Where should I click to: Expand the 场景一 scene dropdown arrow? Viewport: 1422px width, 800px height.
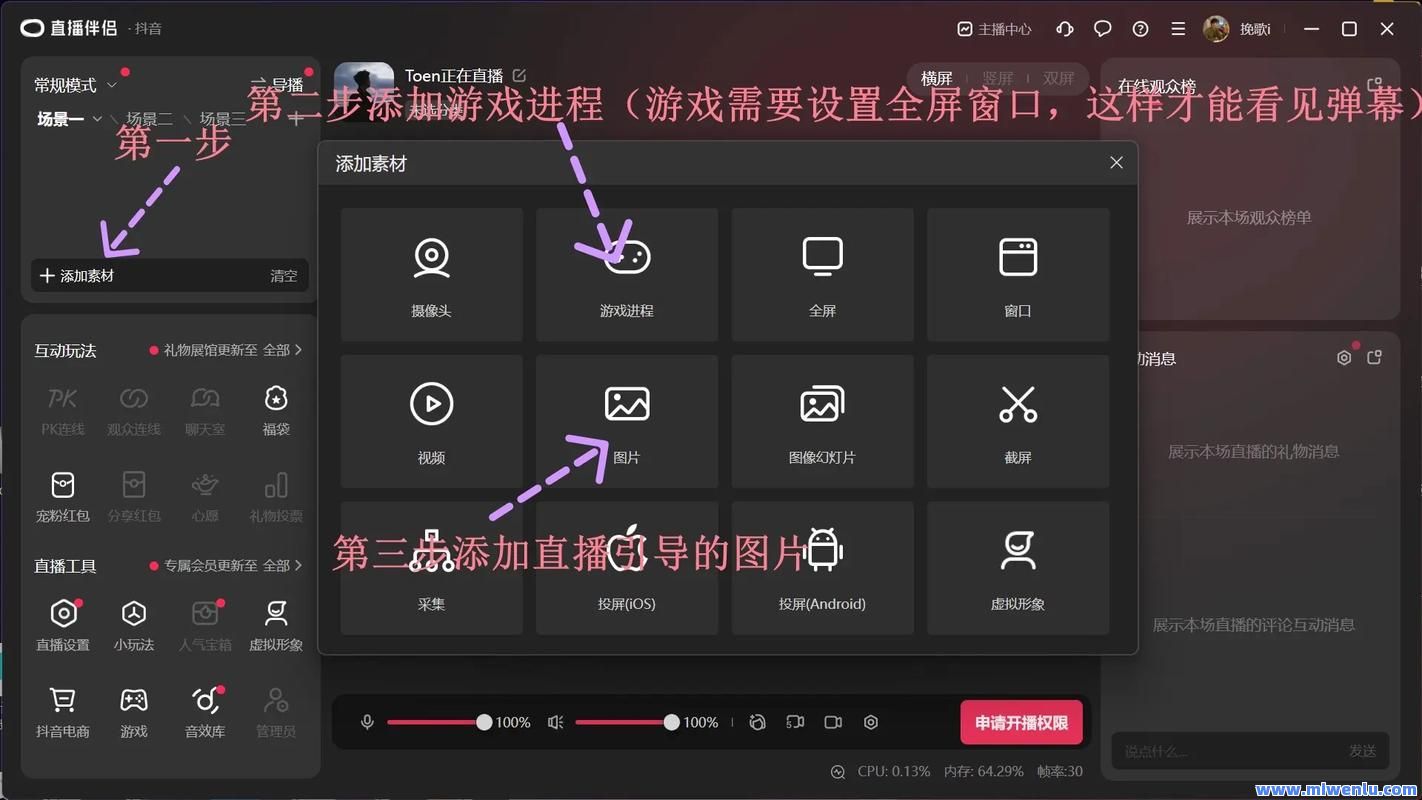click(97, 119)
